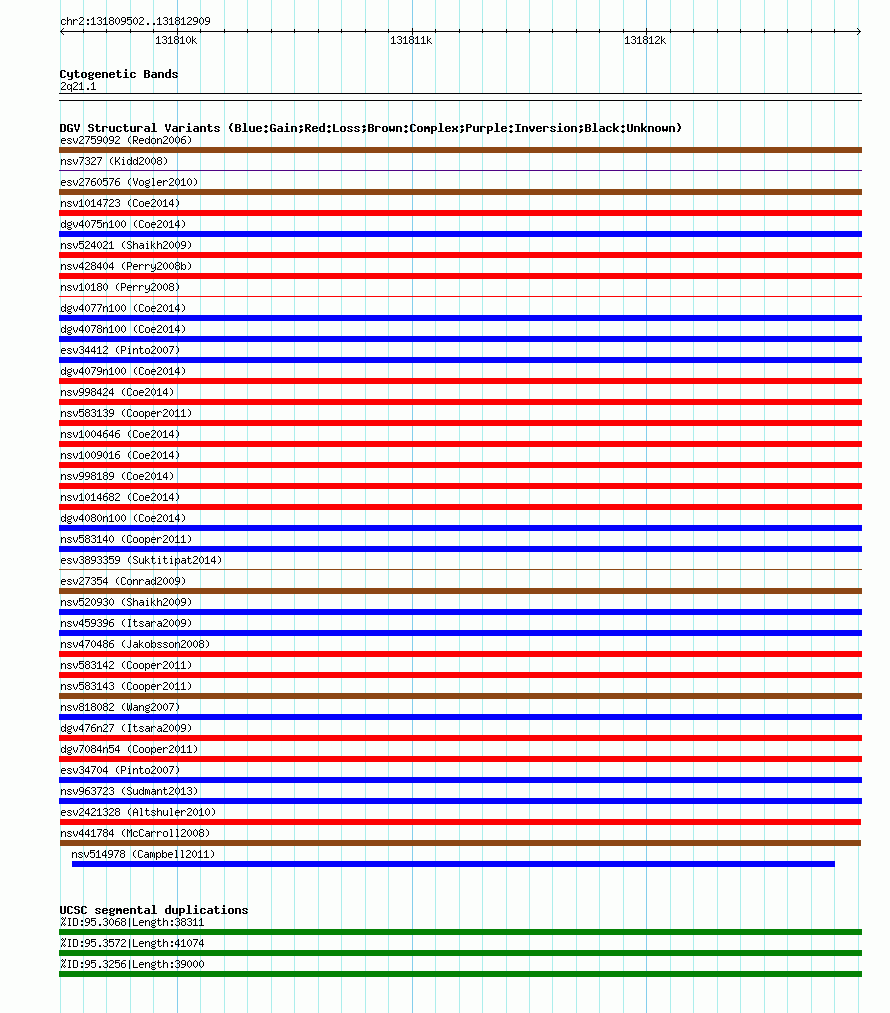Viewport: 890px width, 1013px height.
Task: Click the brown bar under esv2759092 (Redon2006)
Action: coord(461,150)
